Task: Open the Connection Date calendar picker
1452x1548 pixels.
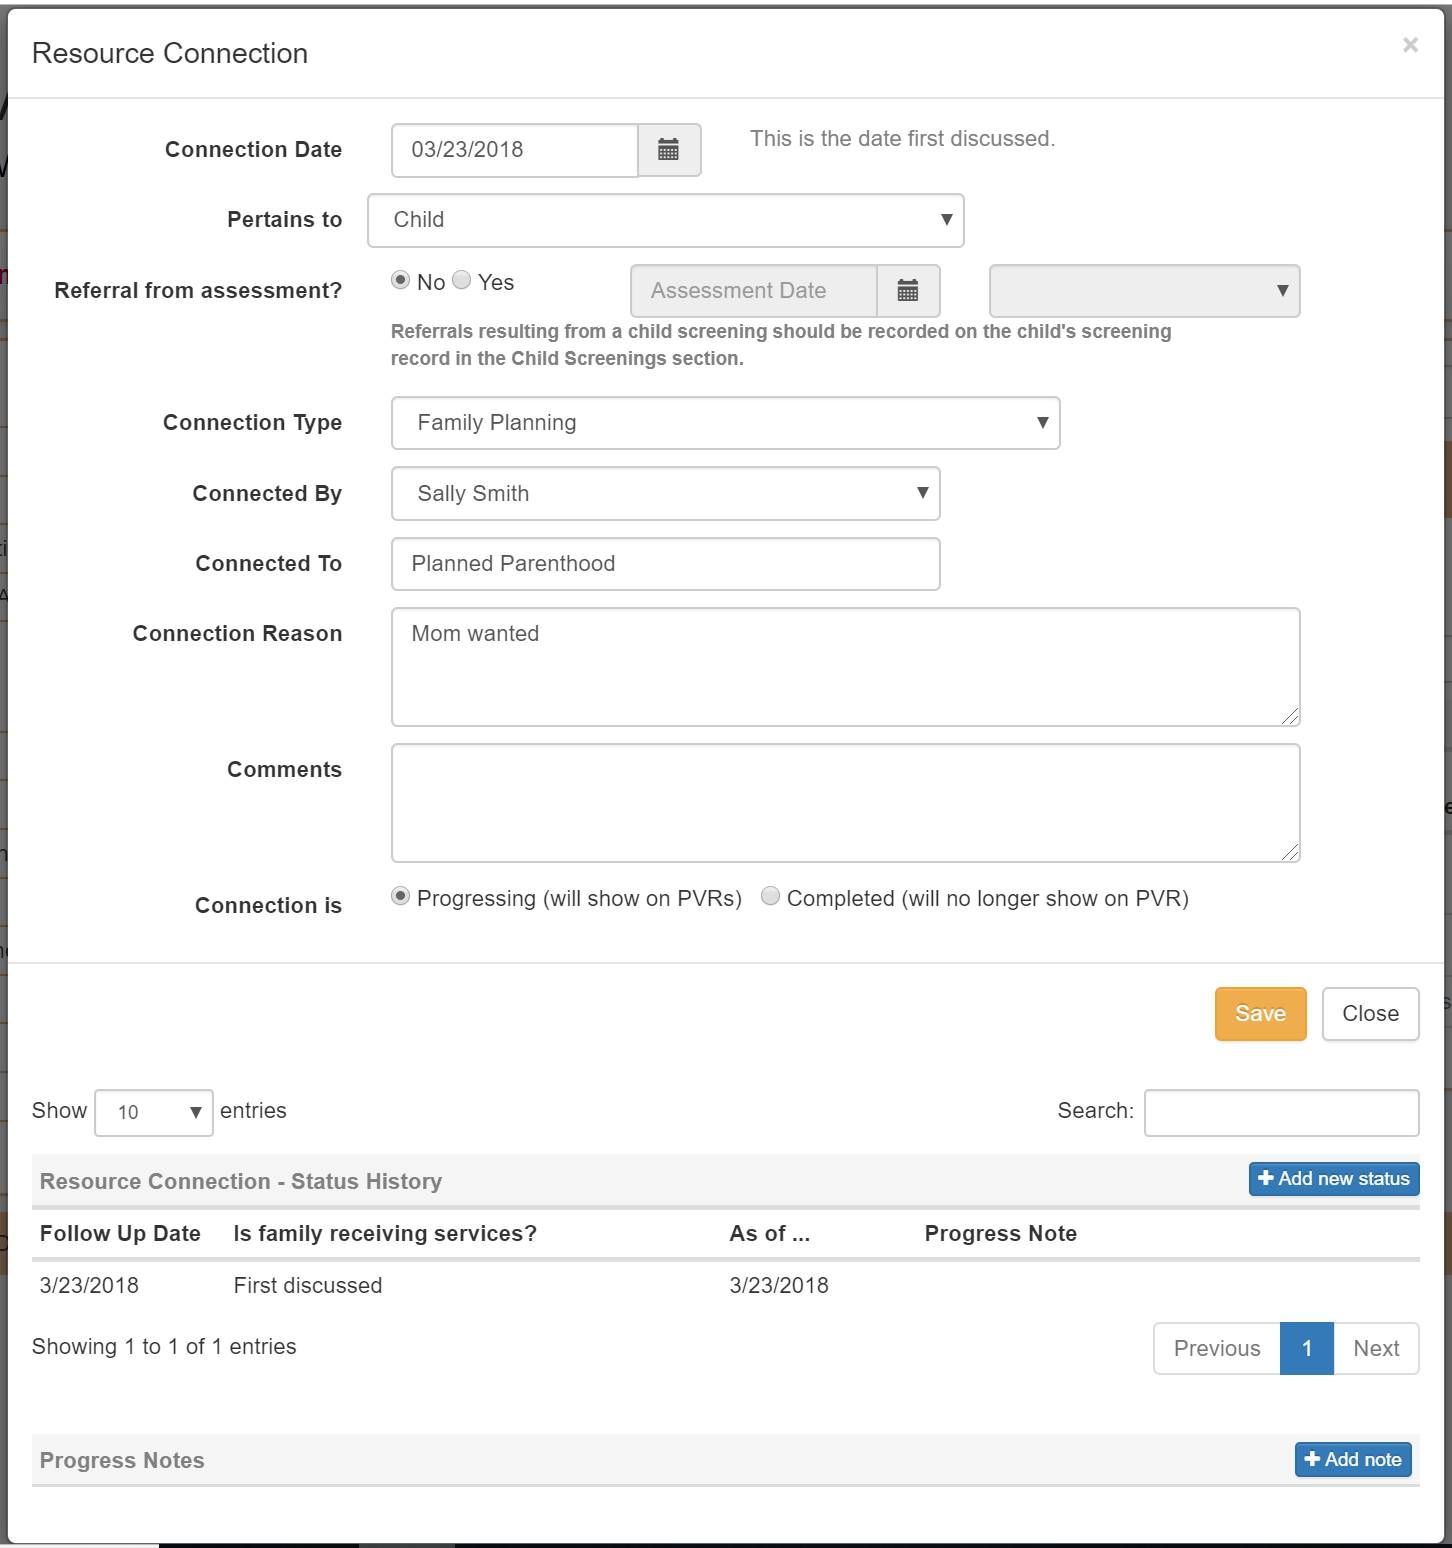Action: (x=669, y=150)
